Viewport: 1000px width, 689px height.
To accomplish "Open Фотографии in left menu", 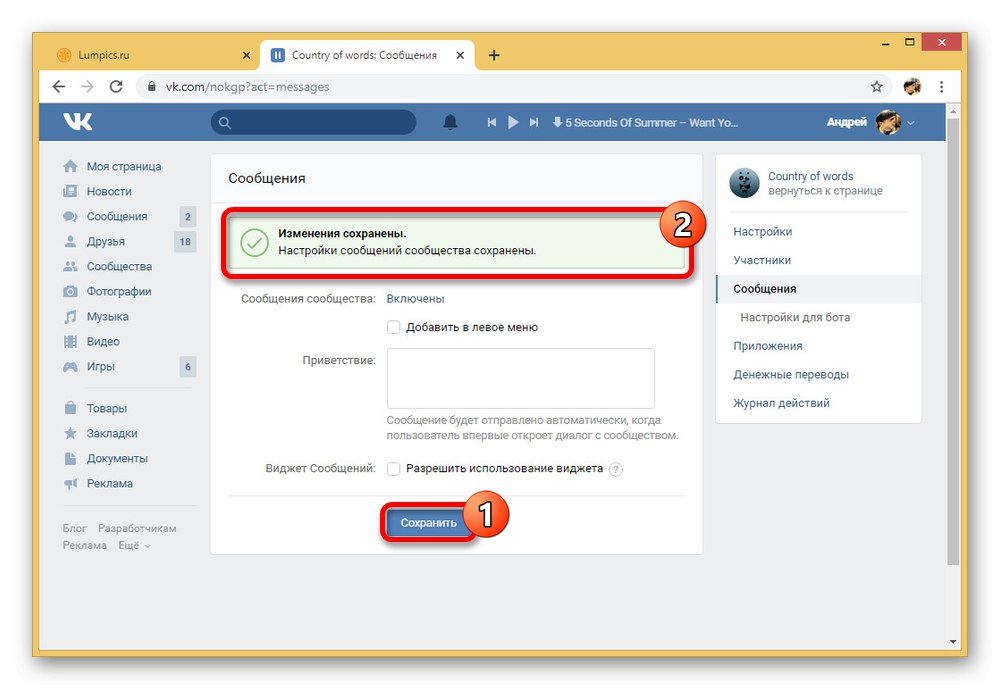I will click(x=119, y=292).
